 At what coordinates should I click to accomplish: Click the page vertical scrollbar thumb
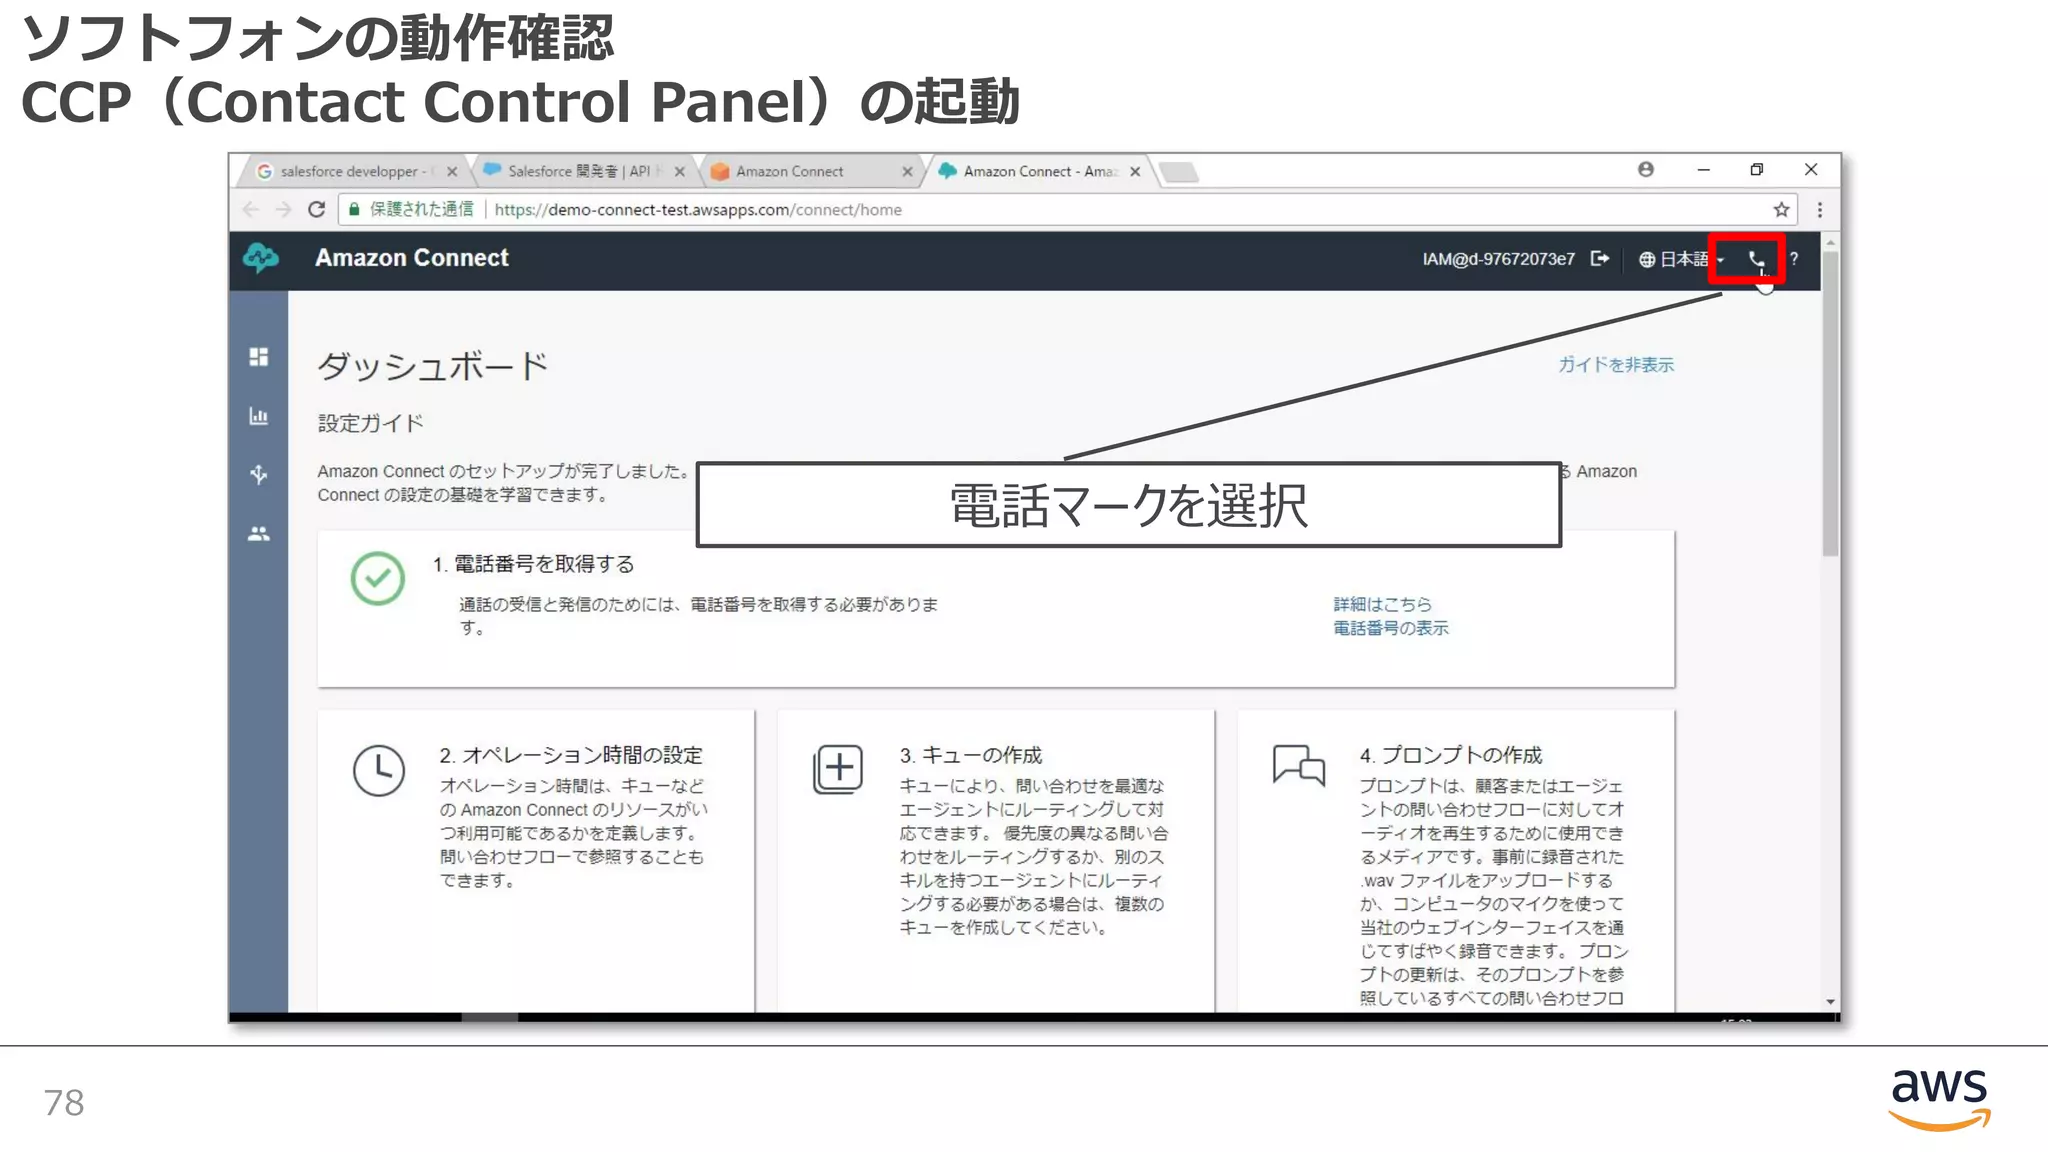[1830, 403]
